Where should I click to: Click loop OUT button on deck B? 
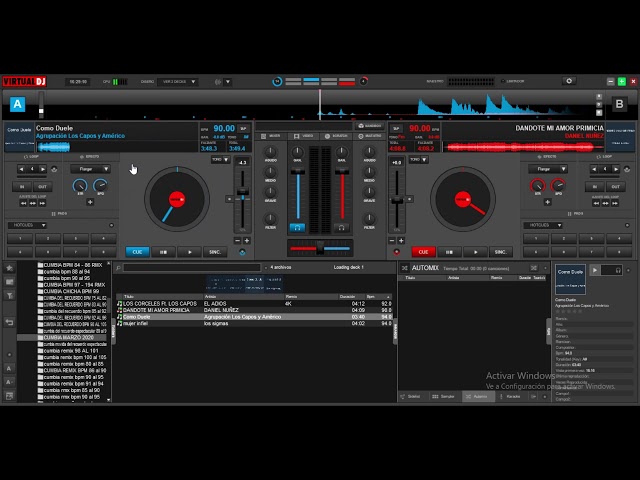click(616, 187)
